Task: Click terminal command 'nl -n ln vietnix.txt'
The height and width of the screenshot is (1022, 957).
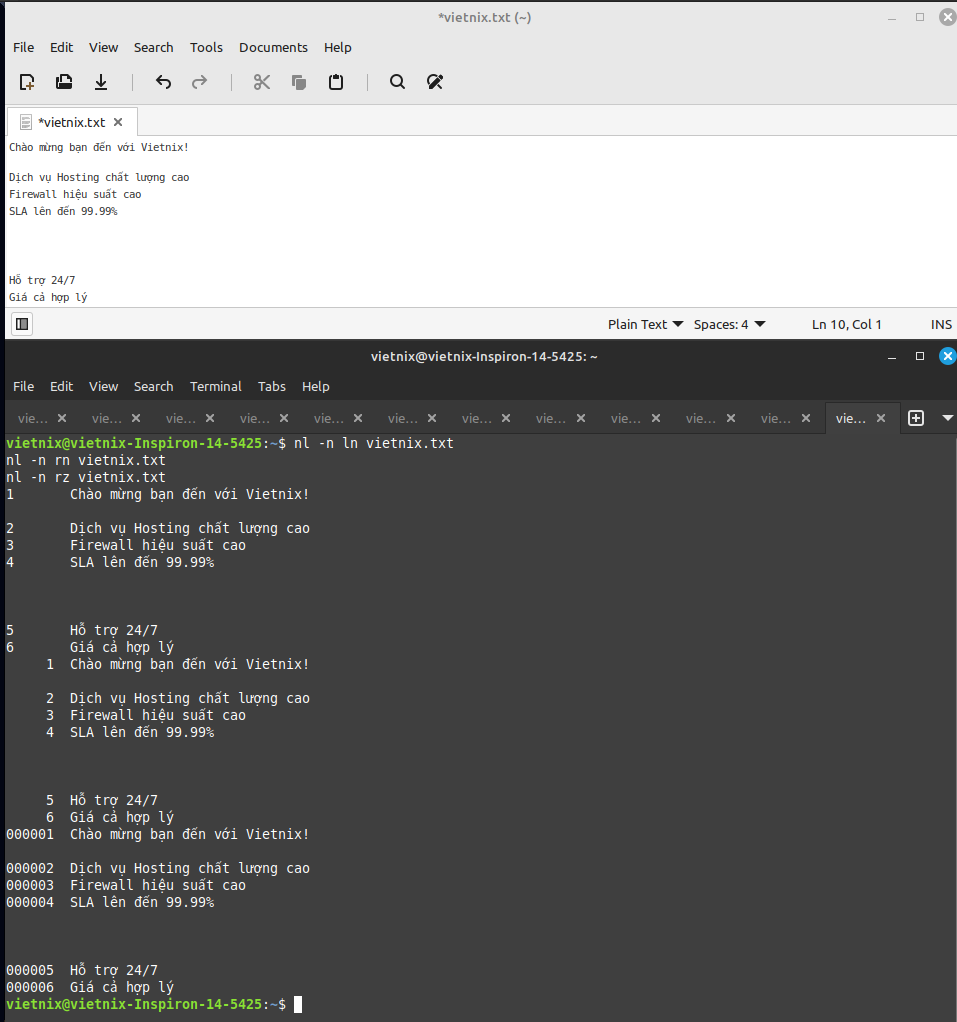Action: (374, 443)
